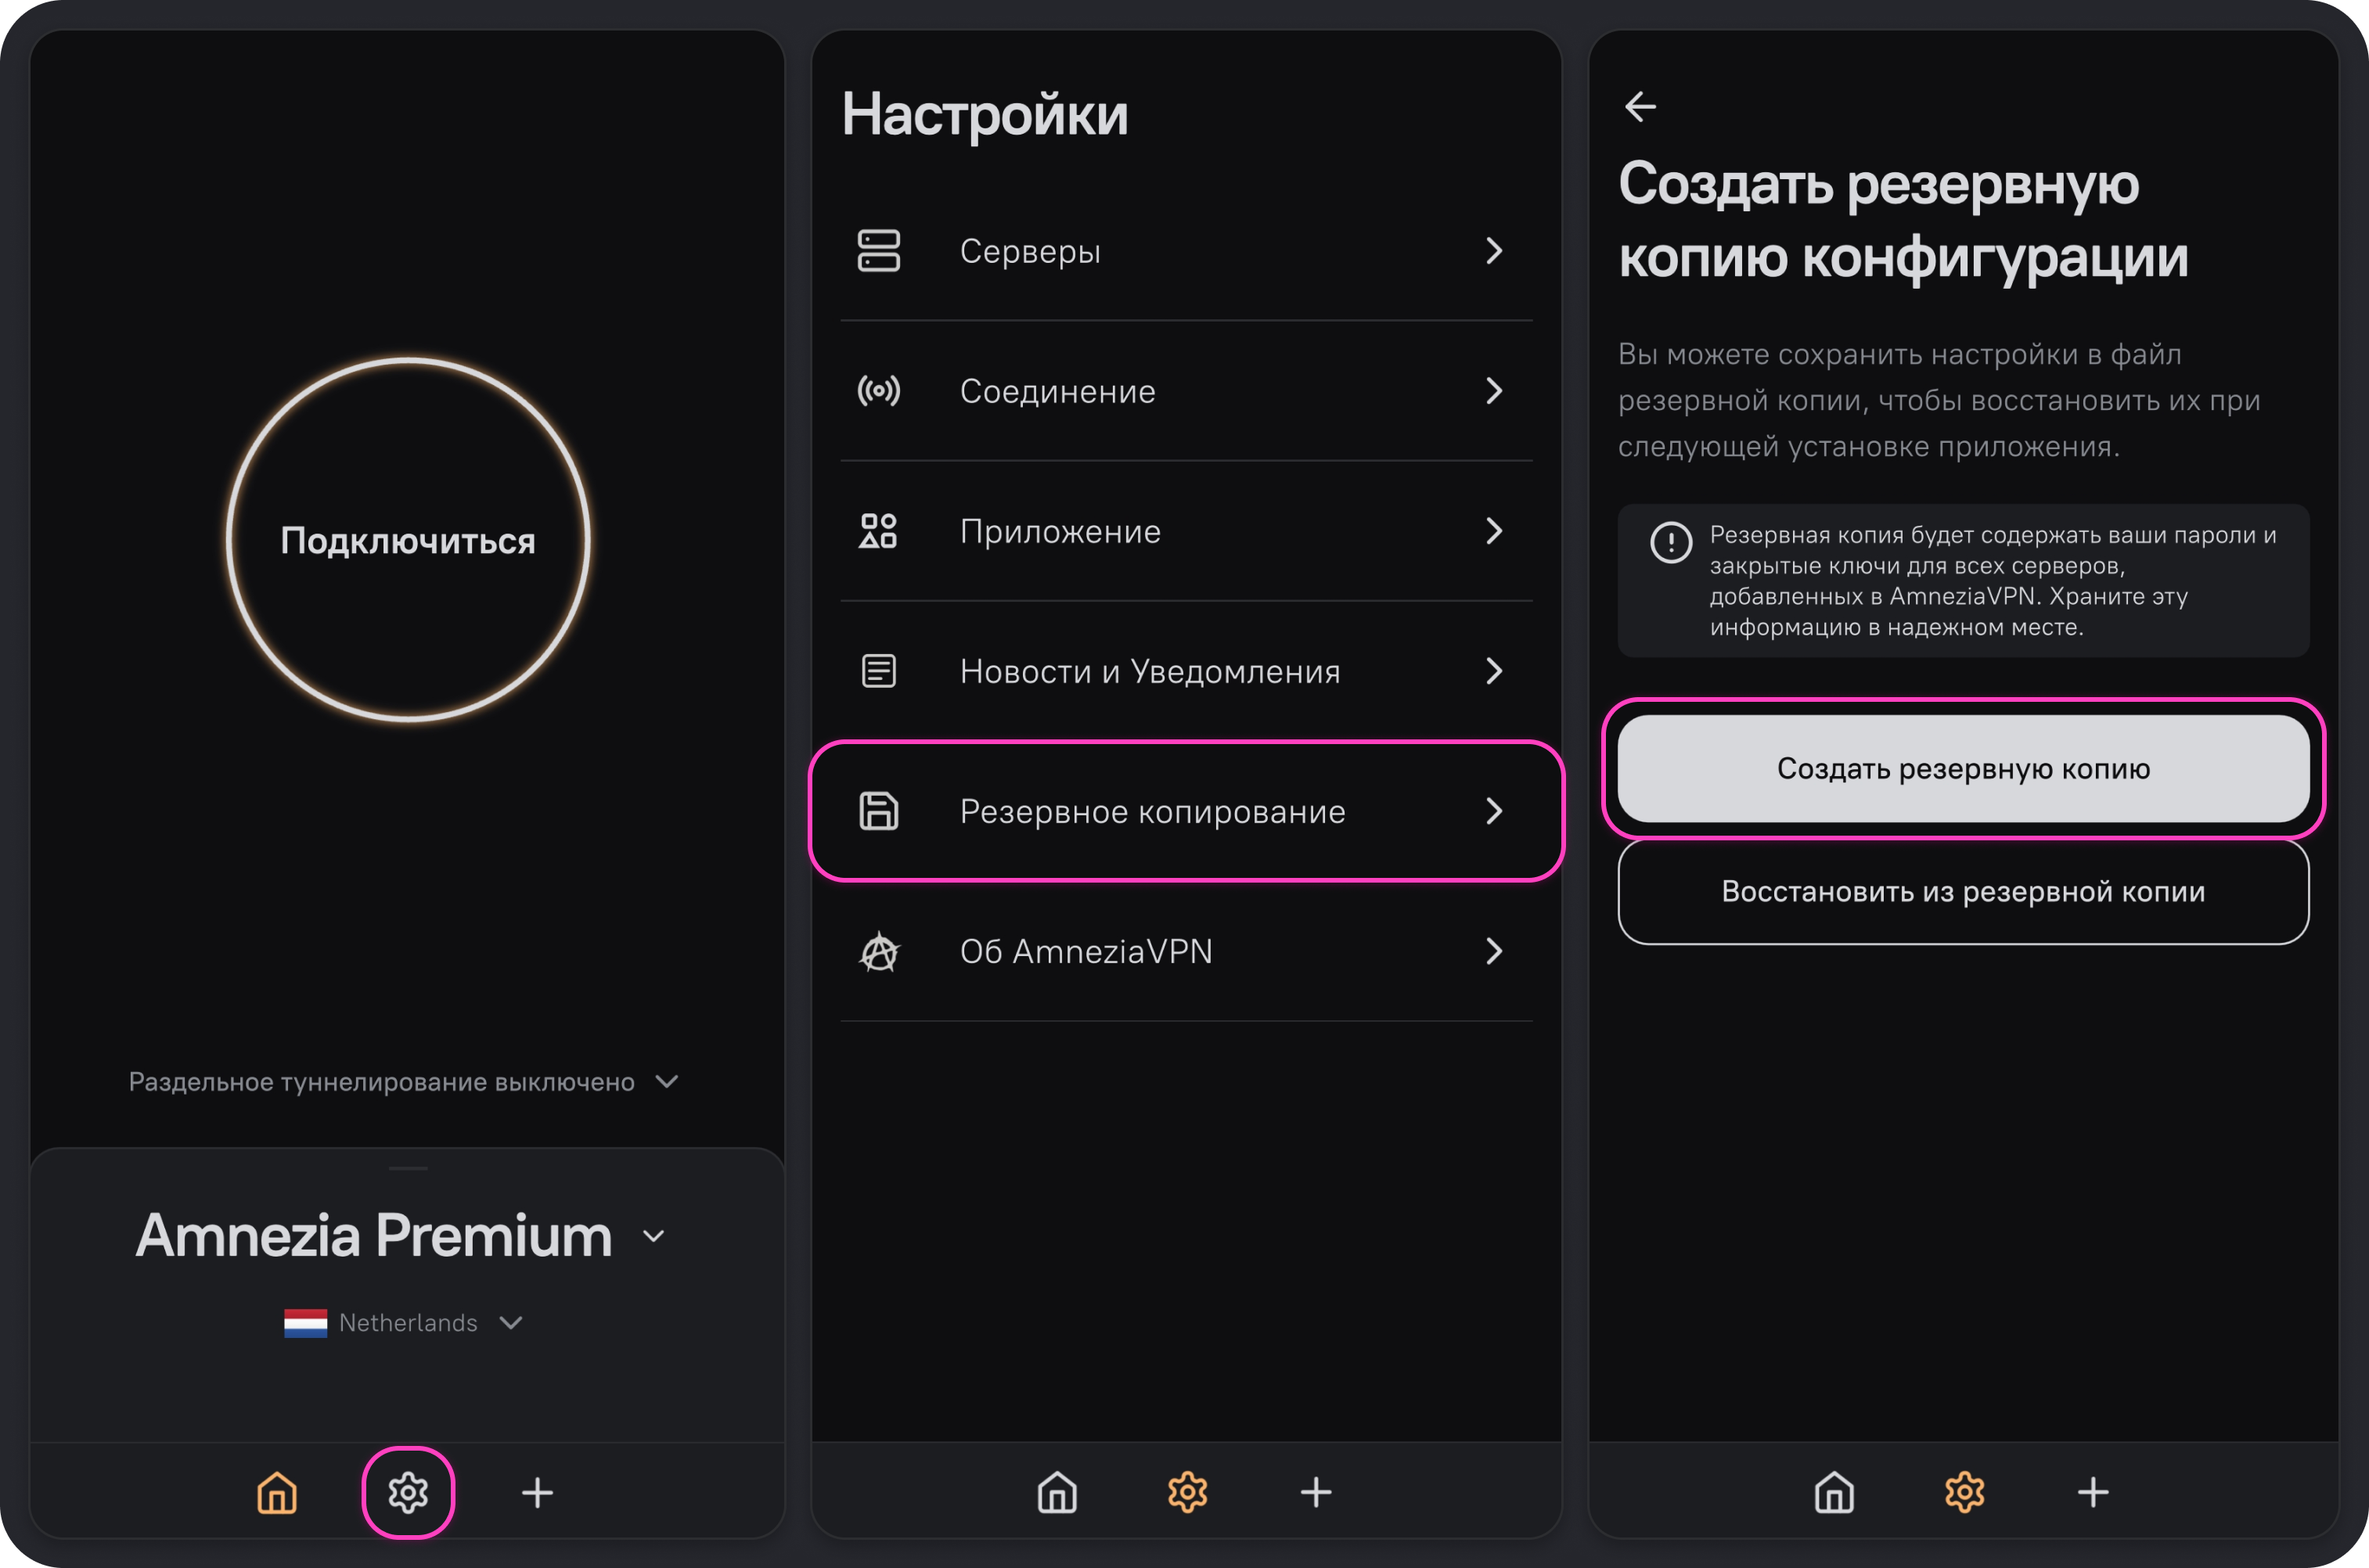2369x1568 pixels.
Task: Open settings via highlighted gear icon
Action: [408, 1492]
